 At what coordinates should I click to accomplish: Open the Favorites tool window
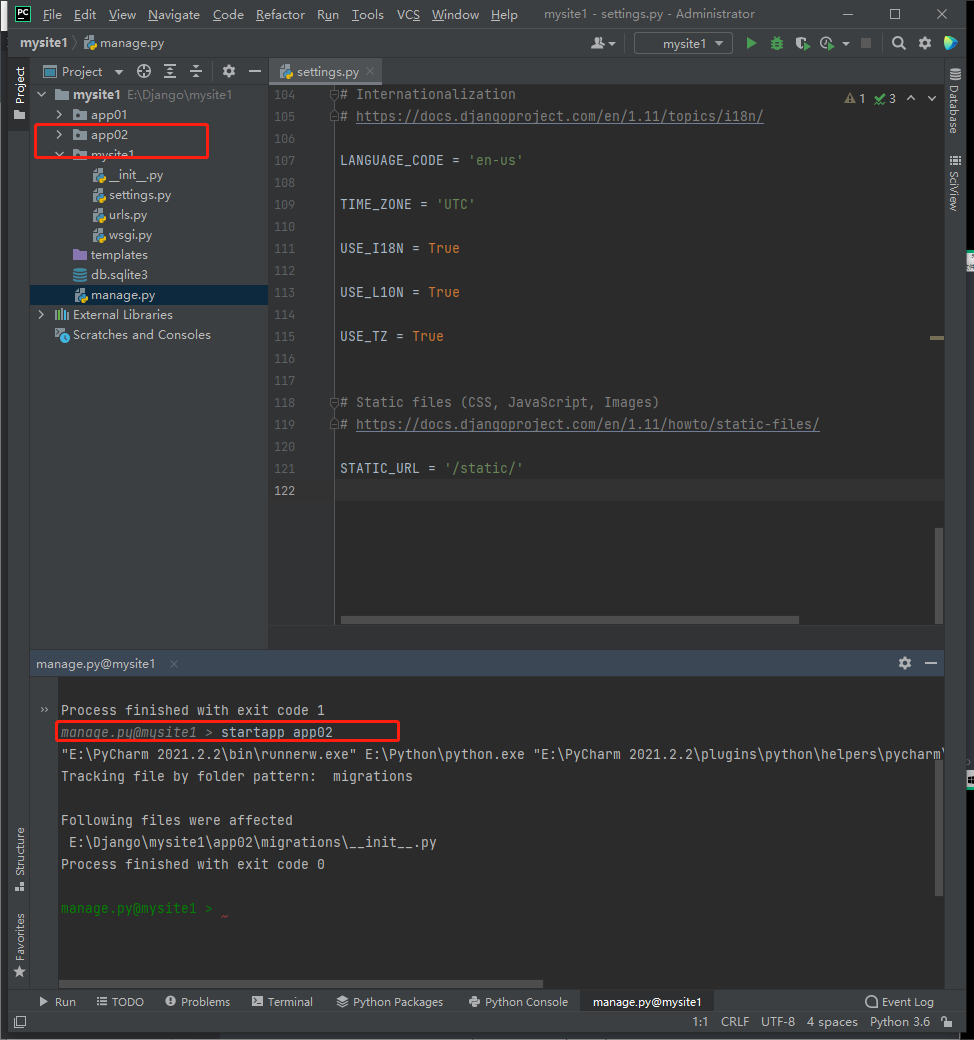20,945
